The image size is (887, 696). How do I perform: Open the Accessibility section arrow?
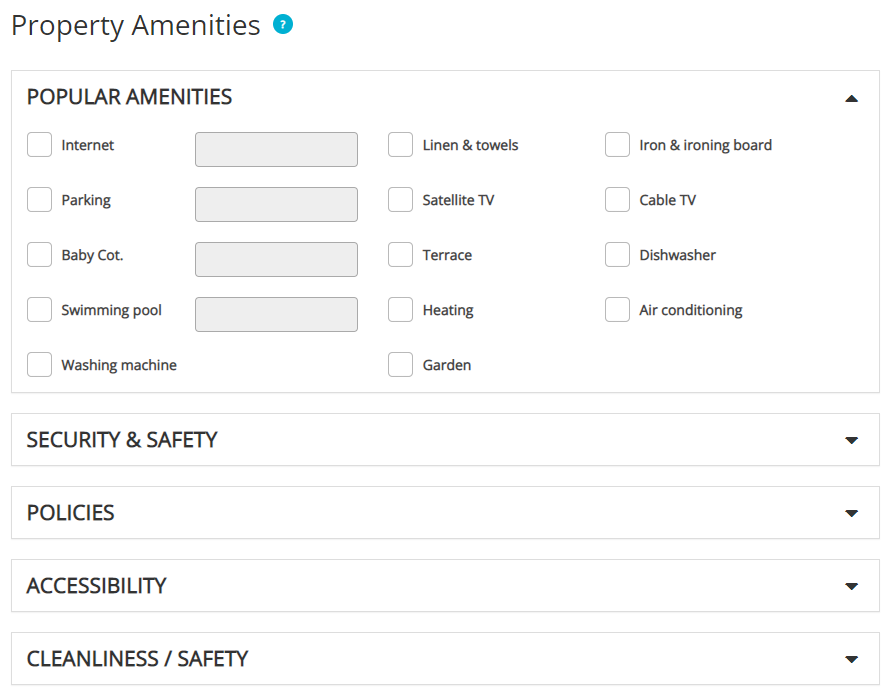(x=851, y=586)
